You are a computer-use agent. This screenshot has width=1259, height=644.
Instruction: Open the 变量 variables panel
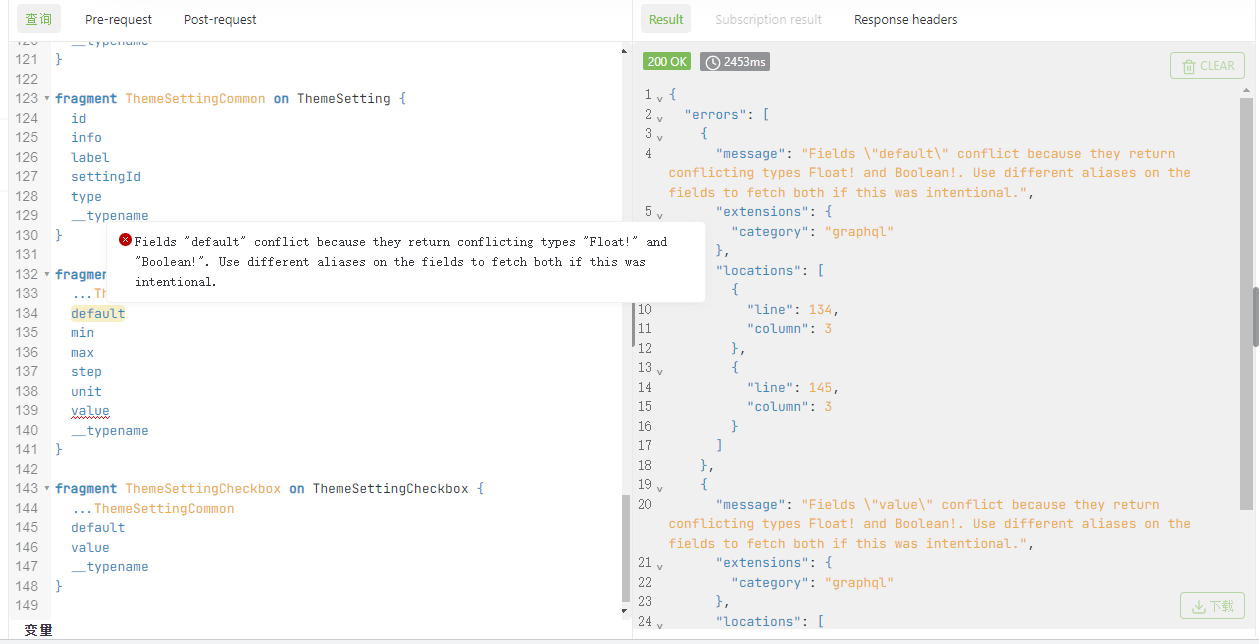pos(38,631)
